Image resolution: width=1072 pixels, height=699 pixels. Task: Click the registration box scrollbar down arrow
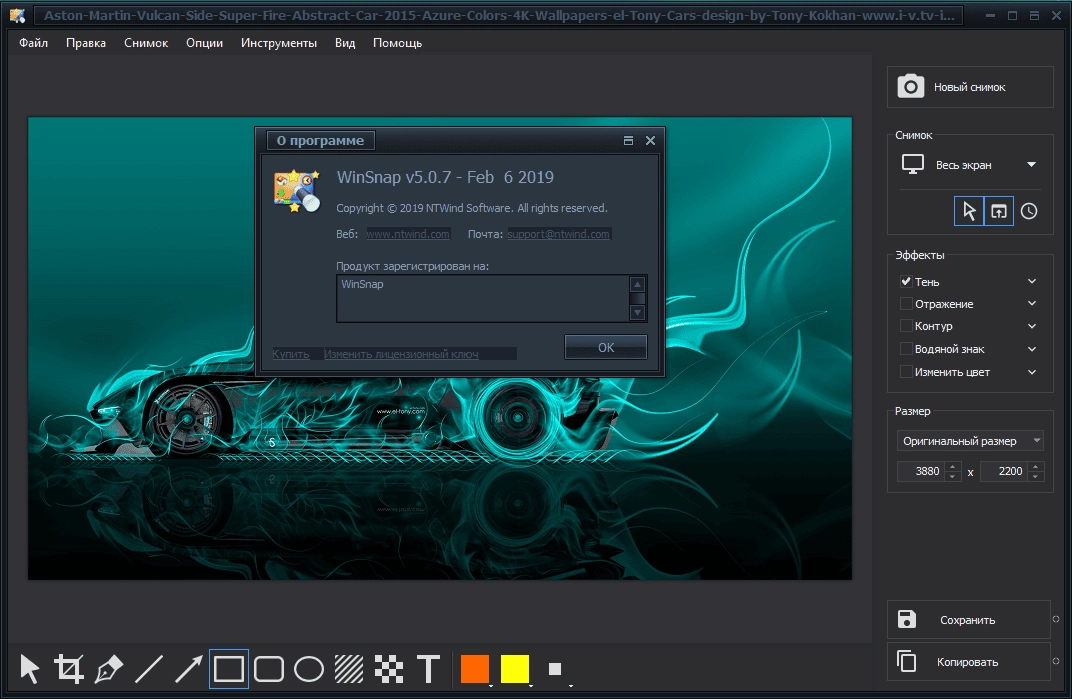click(x=637, y=313)
